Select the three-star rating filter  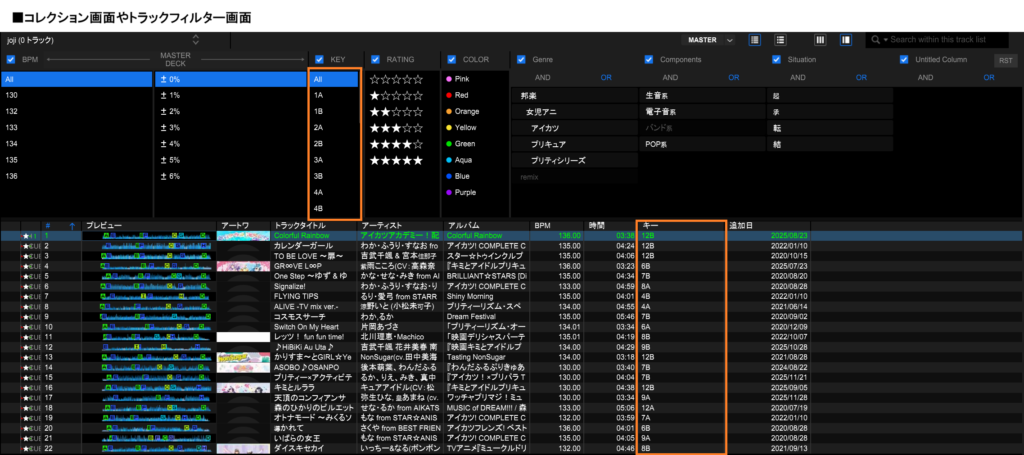pyautogui.click(x=397, y=127)
